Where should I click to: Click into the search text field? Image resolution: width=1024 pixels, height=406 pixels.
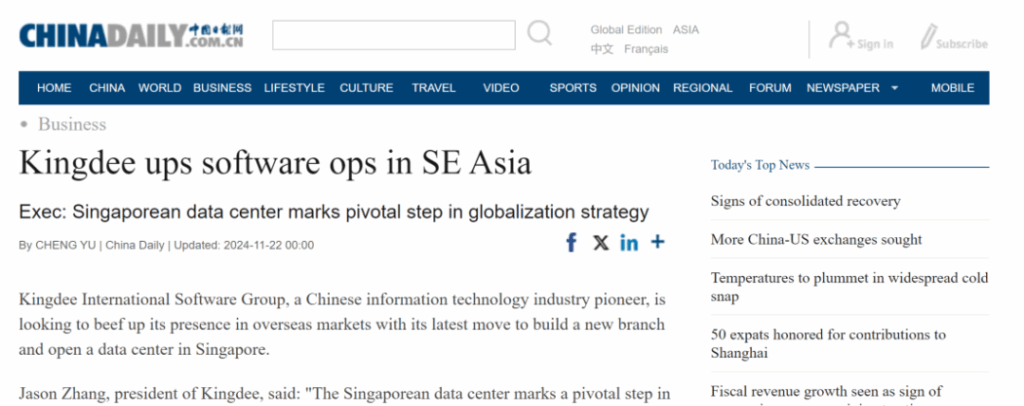click(x=394, y=35)
